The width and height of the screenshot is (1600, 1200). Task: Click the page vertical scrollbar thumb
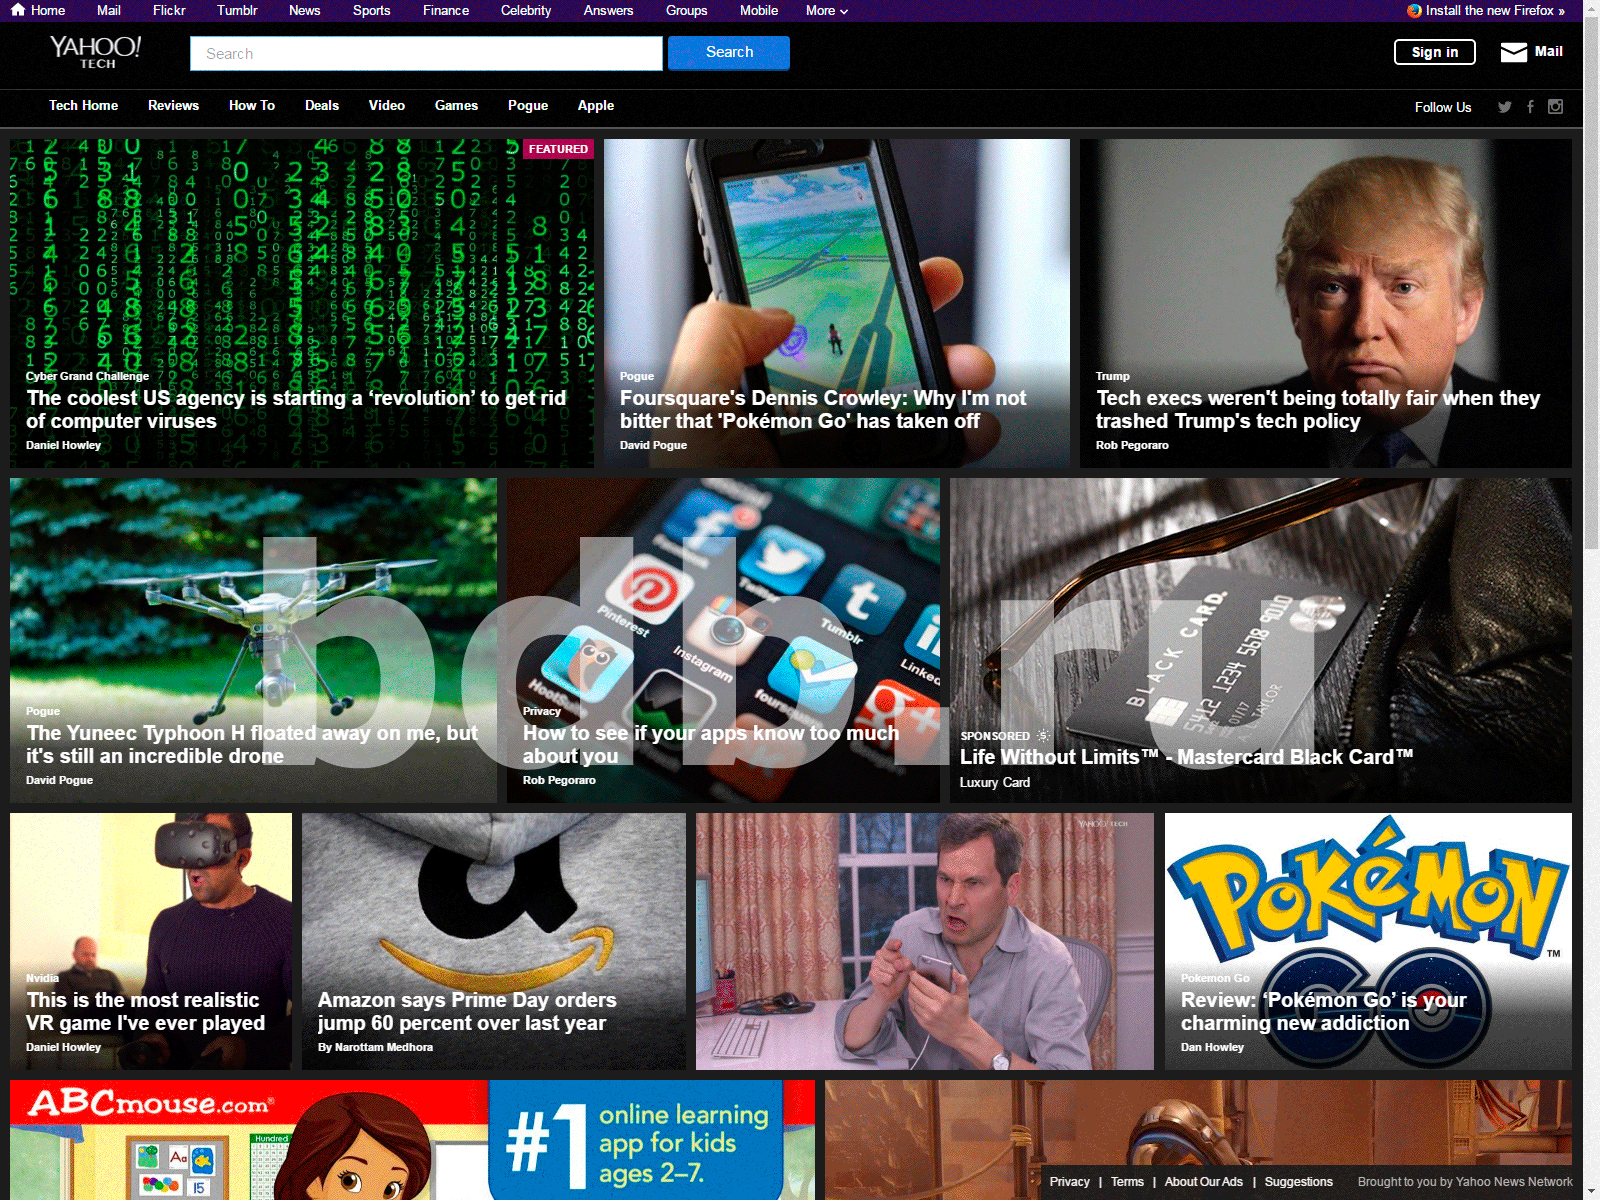tap(1592, 284)
